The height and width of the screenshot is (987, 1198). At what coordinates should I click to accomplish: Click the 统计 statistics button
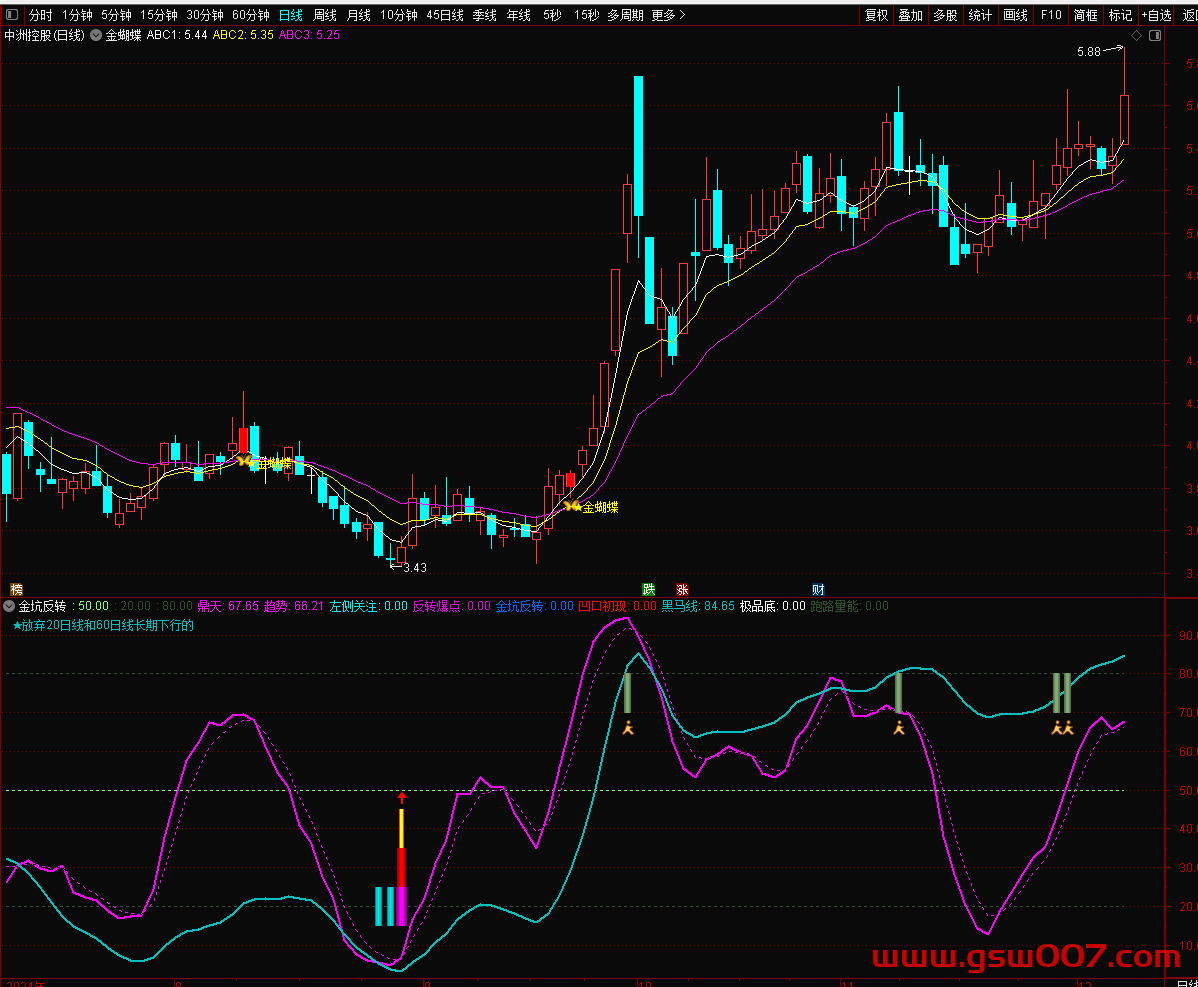[x=980, y=15]
